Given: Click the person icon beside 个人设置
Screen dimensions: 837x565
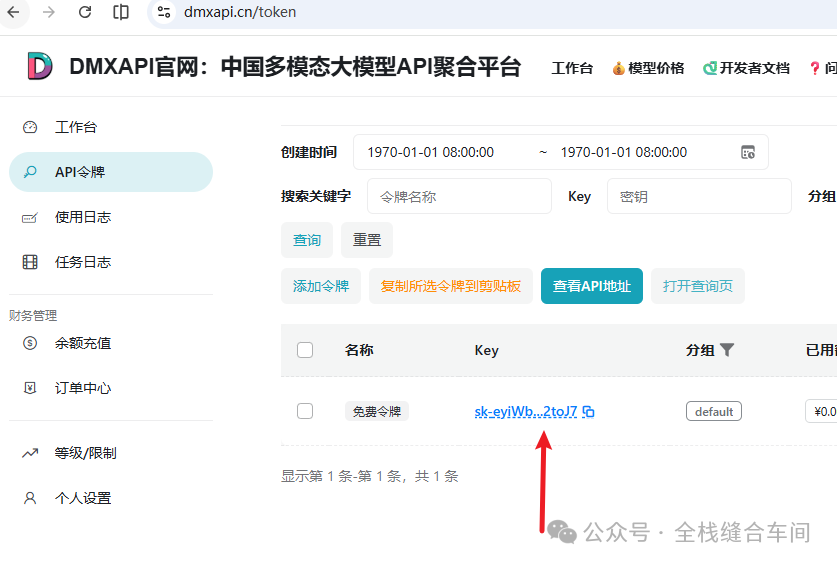Looking at the screenshot, I should tap(30, 498).
